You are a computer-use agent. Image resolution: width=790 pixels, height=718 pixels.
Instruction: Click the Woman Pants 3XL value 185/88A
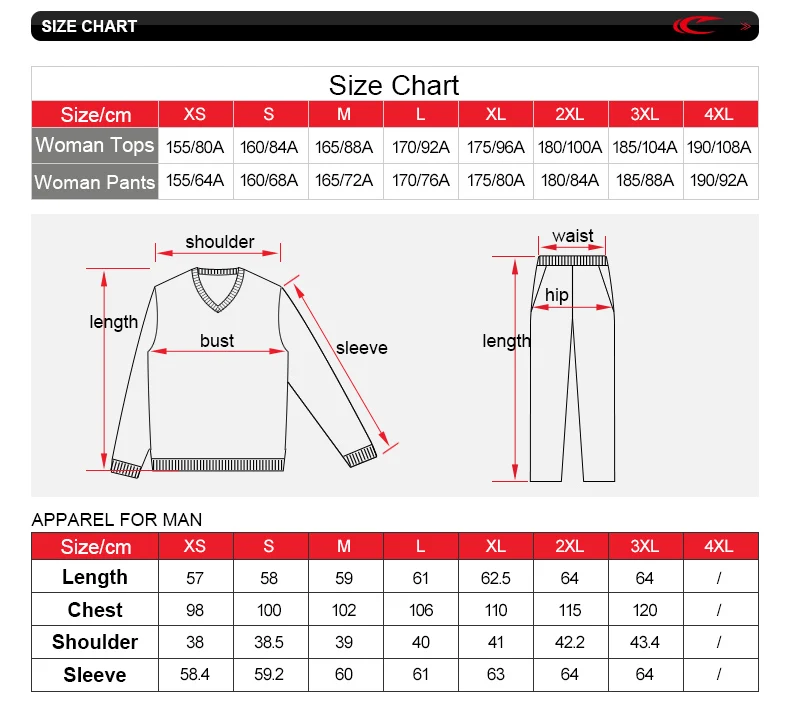click(645, 180)
